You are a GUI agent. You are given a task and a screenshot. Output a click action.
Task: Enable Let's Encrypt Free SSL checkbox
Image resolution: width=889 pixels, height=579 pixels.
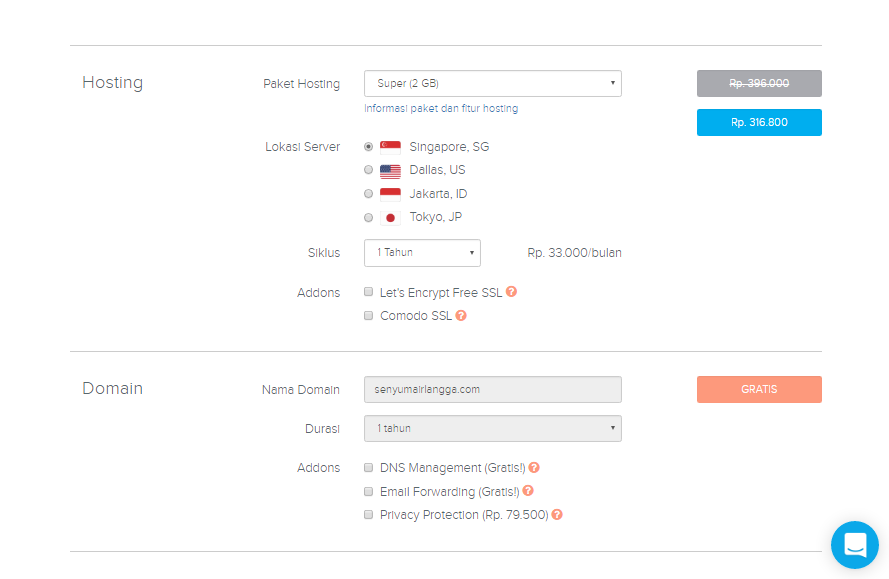(x=369, y=293)
